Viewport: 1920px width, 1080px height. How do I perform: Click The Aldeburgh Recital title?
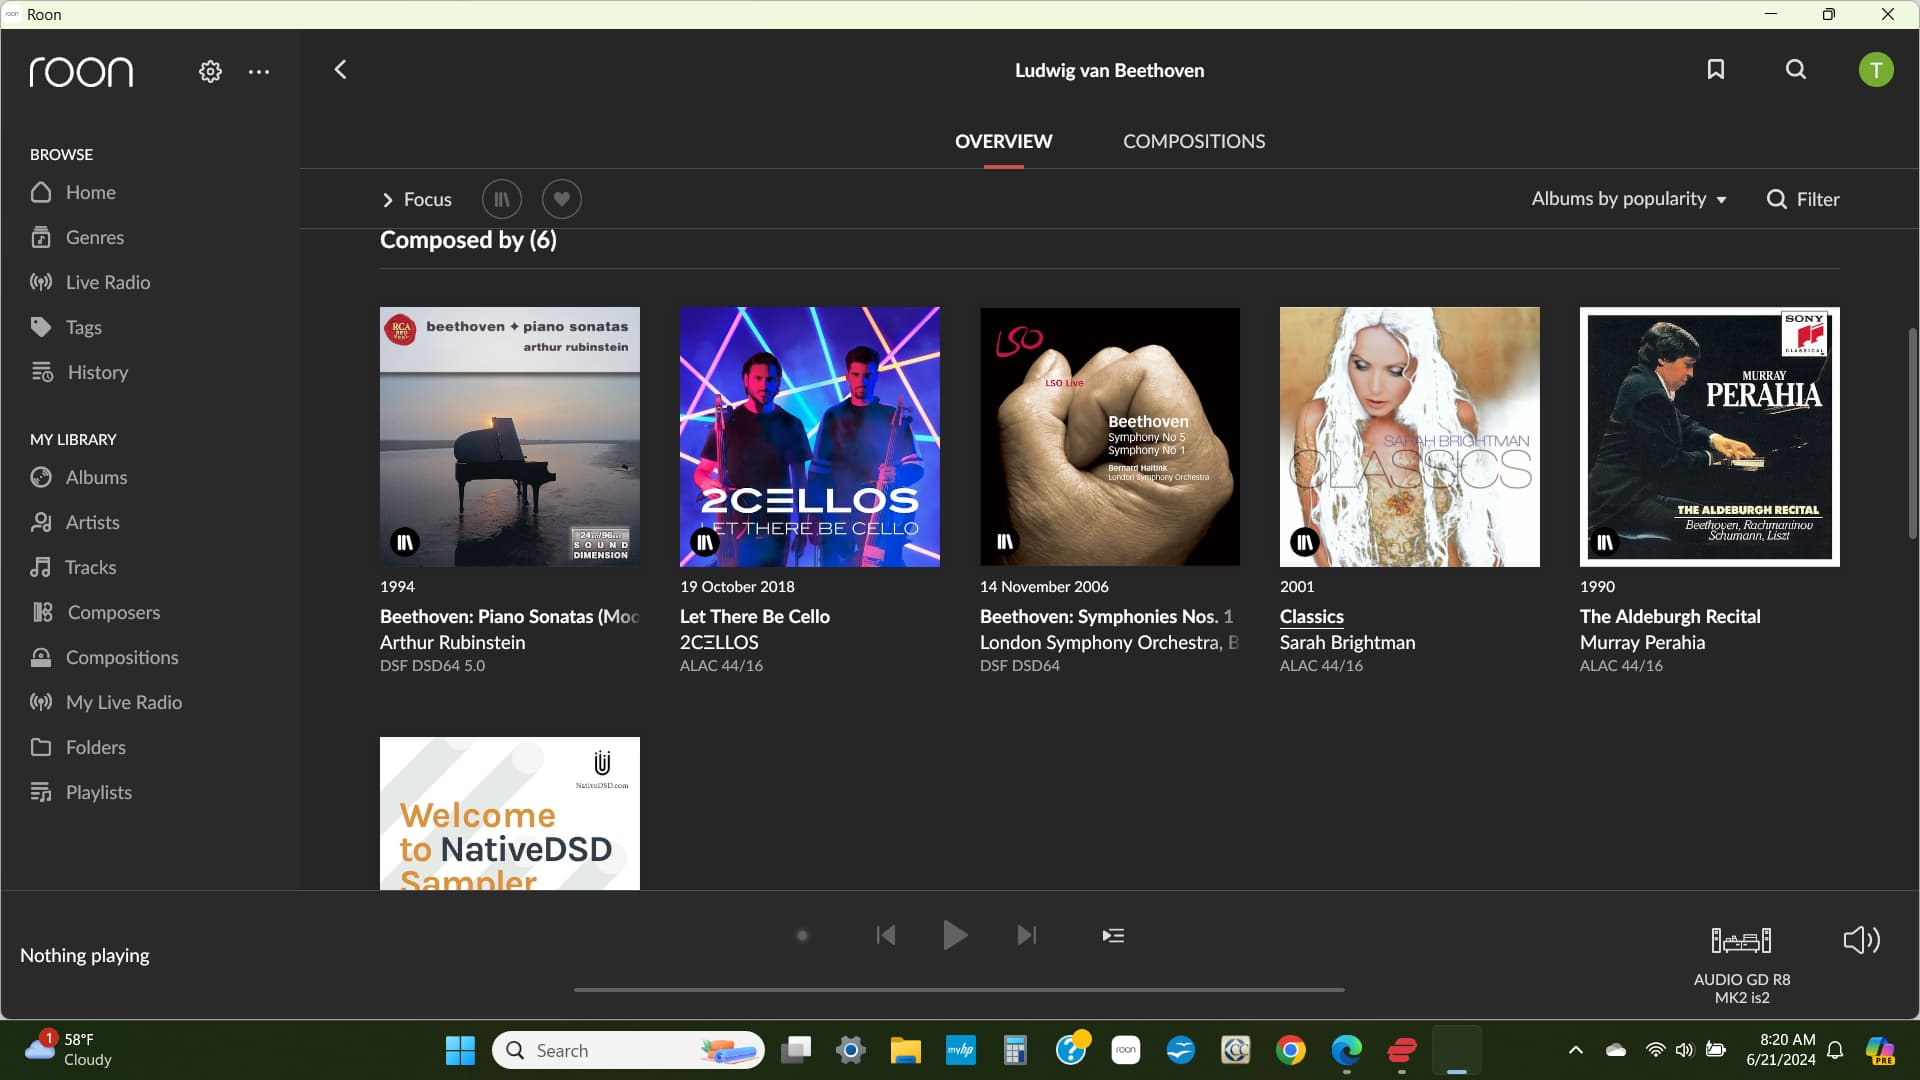[x=1670, y=616]
